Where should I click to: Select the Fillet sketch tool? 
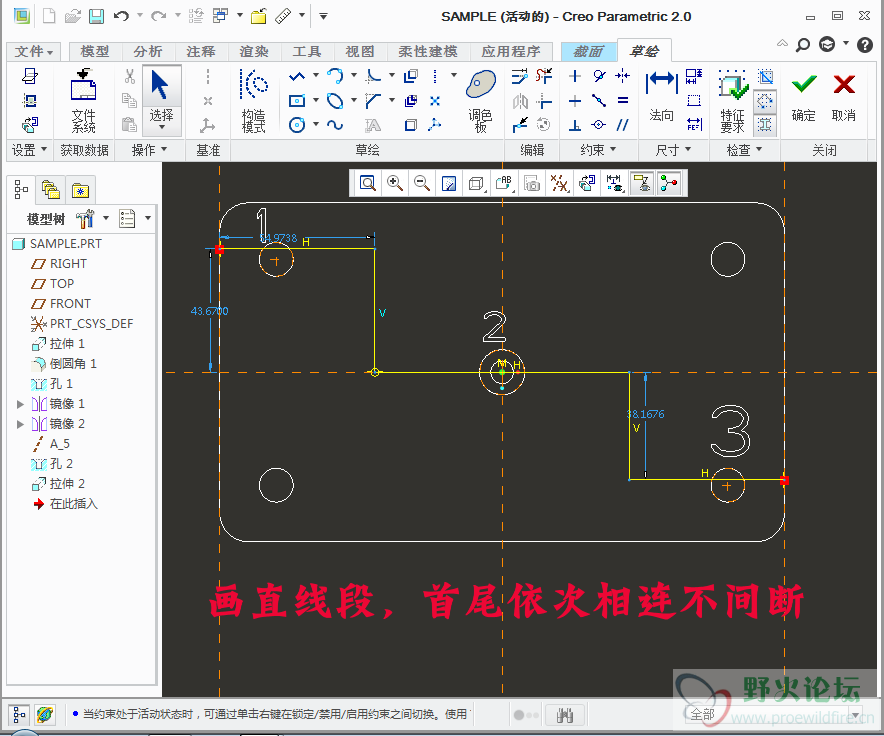point(373,76)
